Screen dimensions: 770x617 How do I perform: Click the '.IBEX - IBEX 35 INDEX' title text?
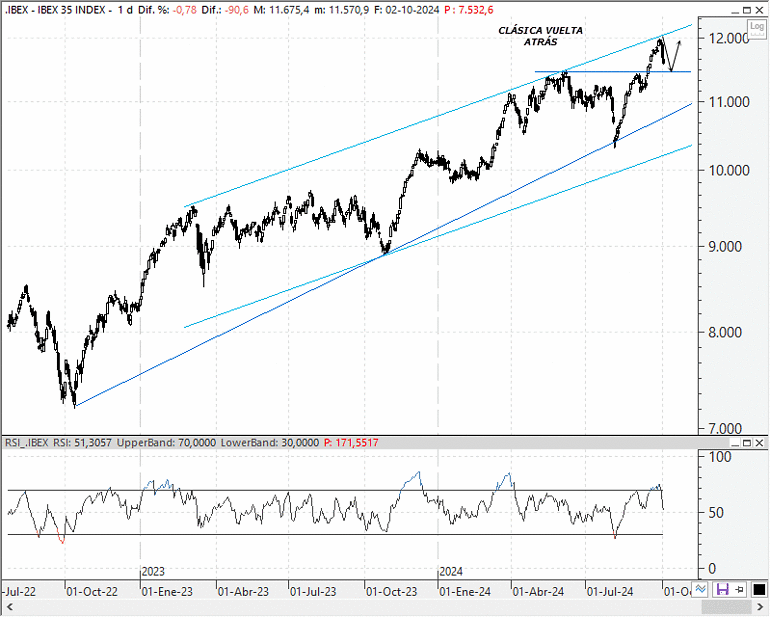[x=55, y=10]
